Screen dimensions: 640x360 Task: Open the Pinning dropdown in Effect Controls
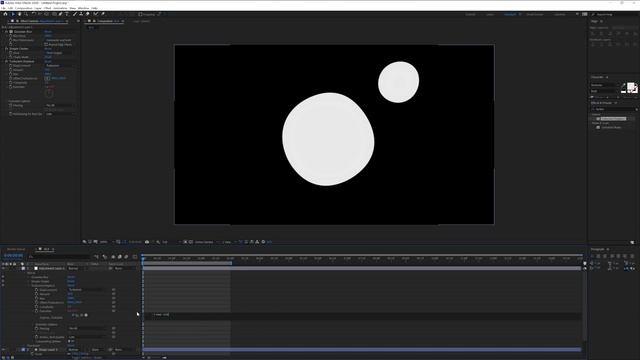click(x=60, y=105)
